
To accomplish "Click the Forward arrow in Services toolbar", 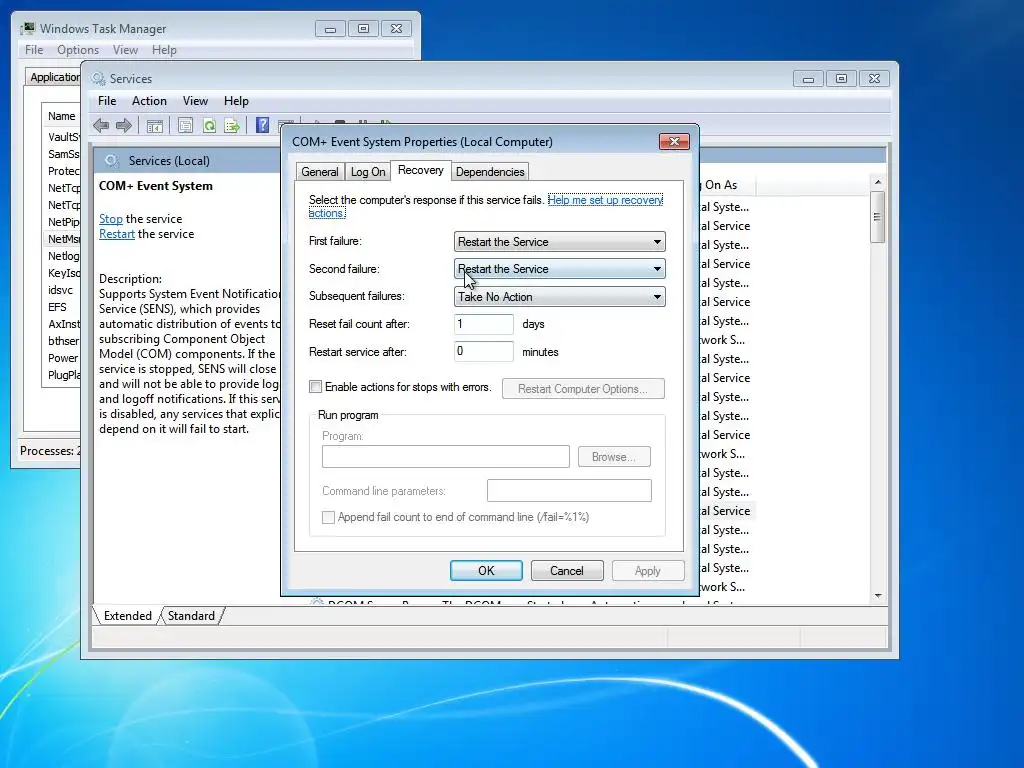I will 124,125.
